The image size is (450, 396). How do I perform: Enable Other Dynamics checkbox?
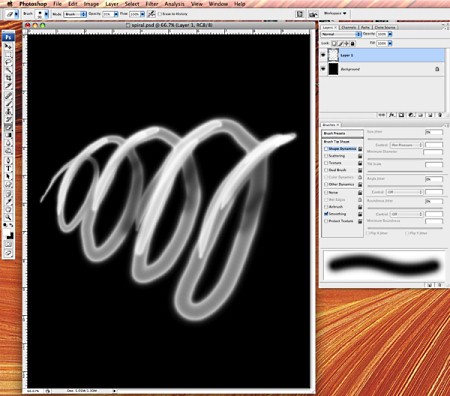[326, 184]
